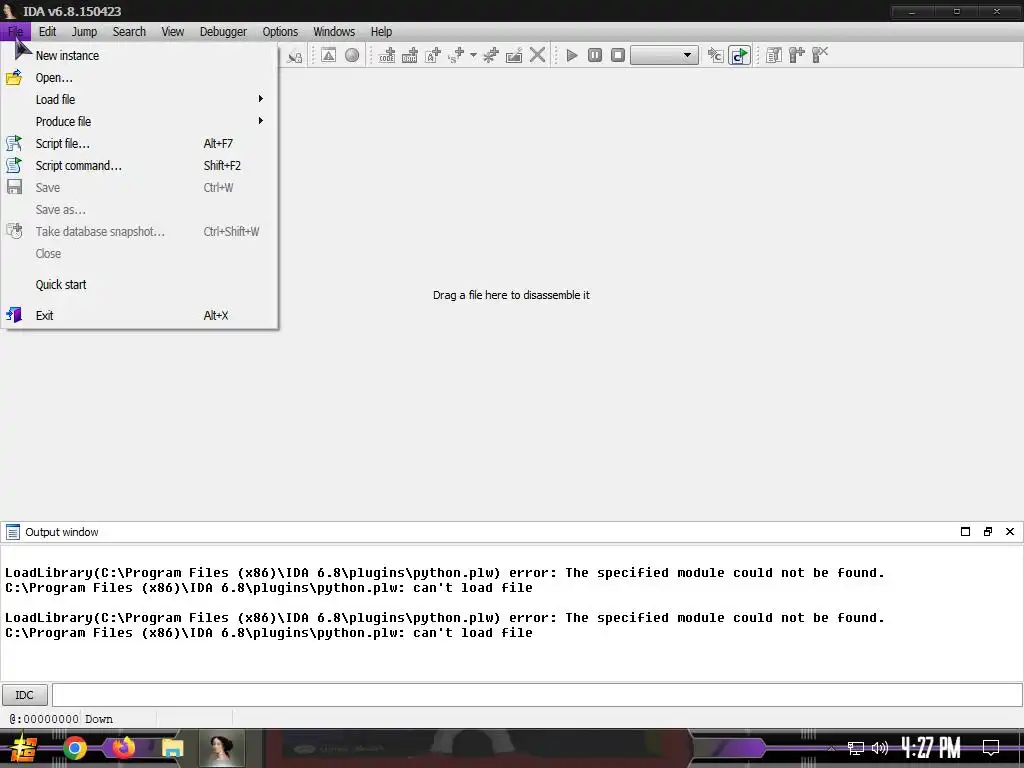
Task: Click the Start button on the taskbar
Action: (24, 748)
